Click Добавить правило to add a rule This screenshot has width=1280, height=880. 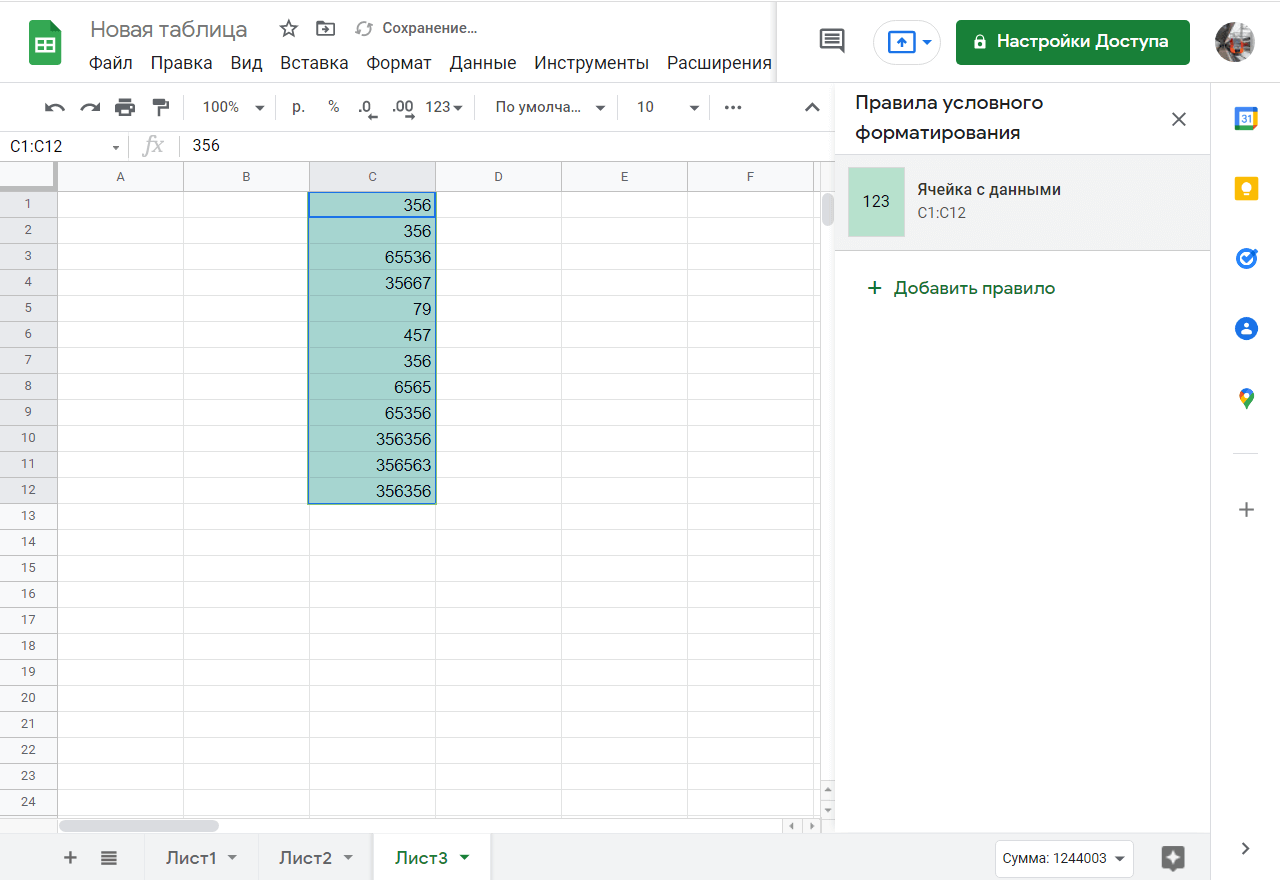point(961,288)
